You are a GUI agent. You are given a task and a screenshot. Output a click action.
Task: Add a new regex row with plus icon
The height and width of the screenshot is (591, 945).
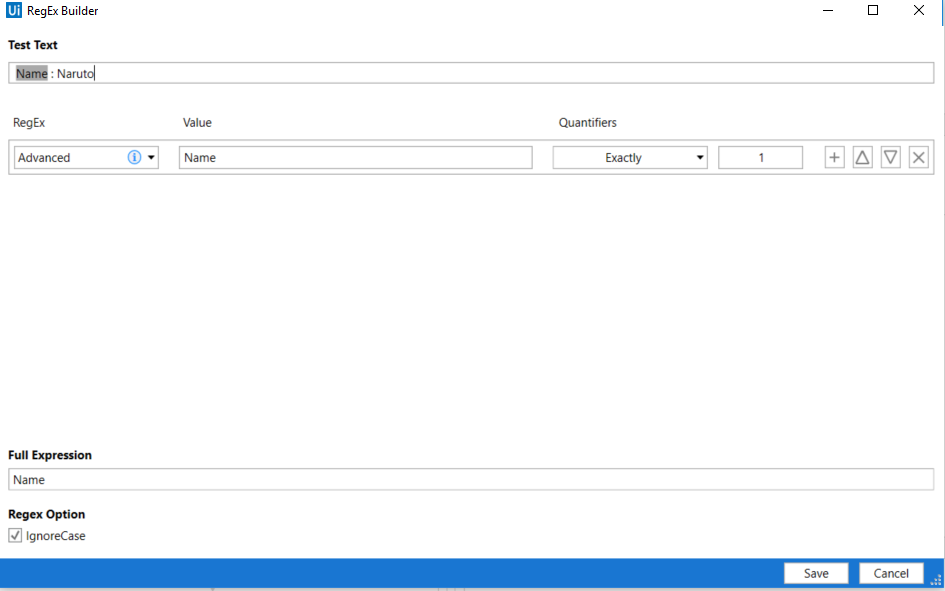pos(834,157)
